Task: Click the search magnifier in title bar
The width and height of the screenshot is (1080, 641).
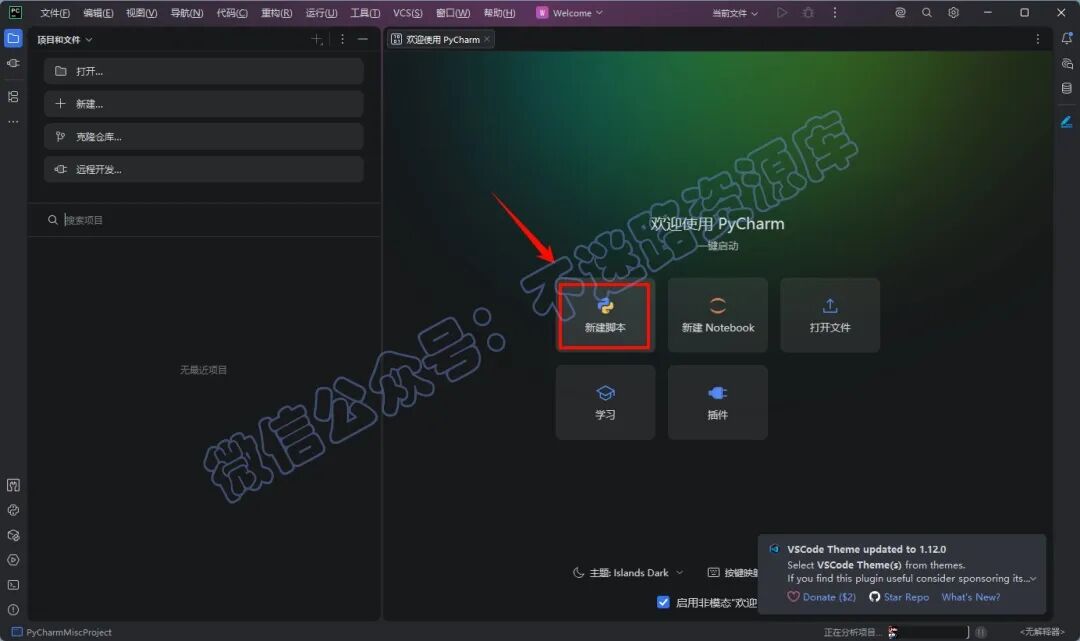Action: click(x=926, y=12)
